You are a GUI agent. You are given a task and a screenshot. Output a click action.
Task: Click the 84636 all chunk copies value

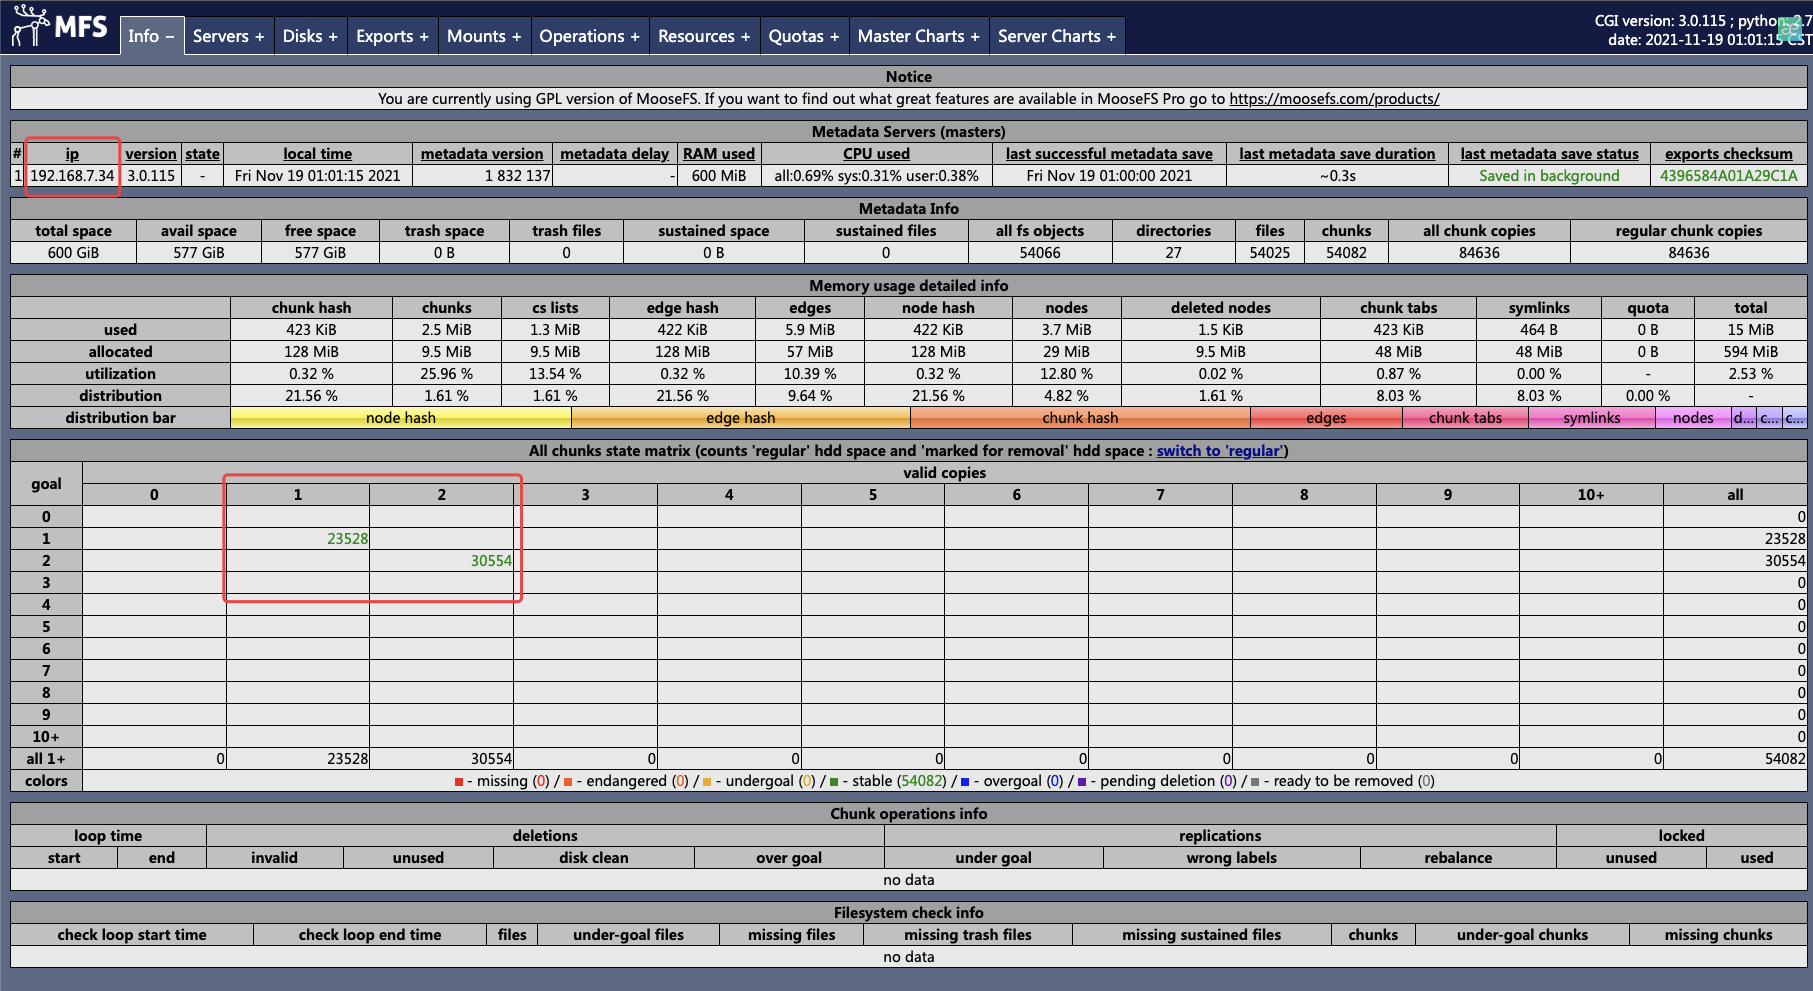coord(1479,253)
